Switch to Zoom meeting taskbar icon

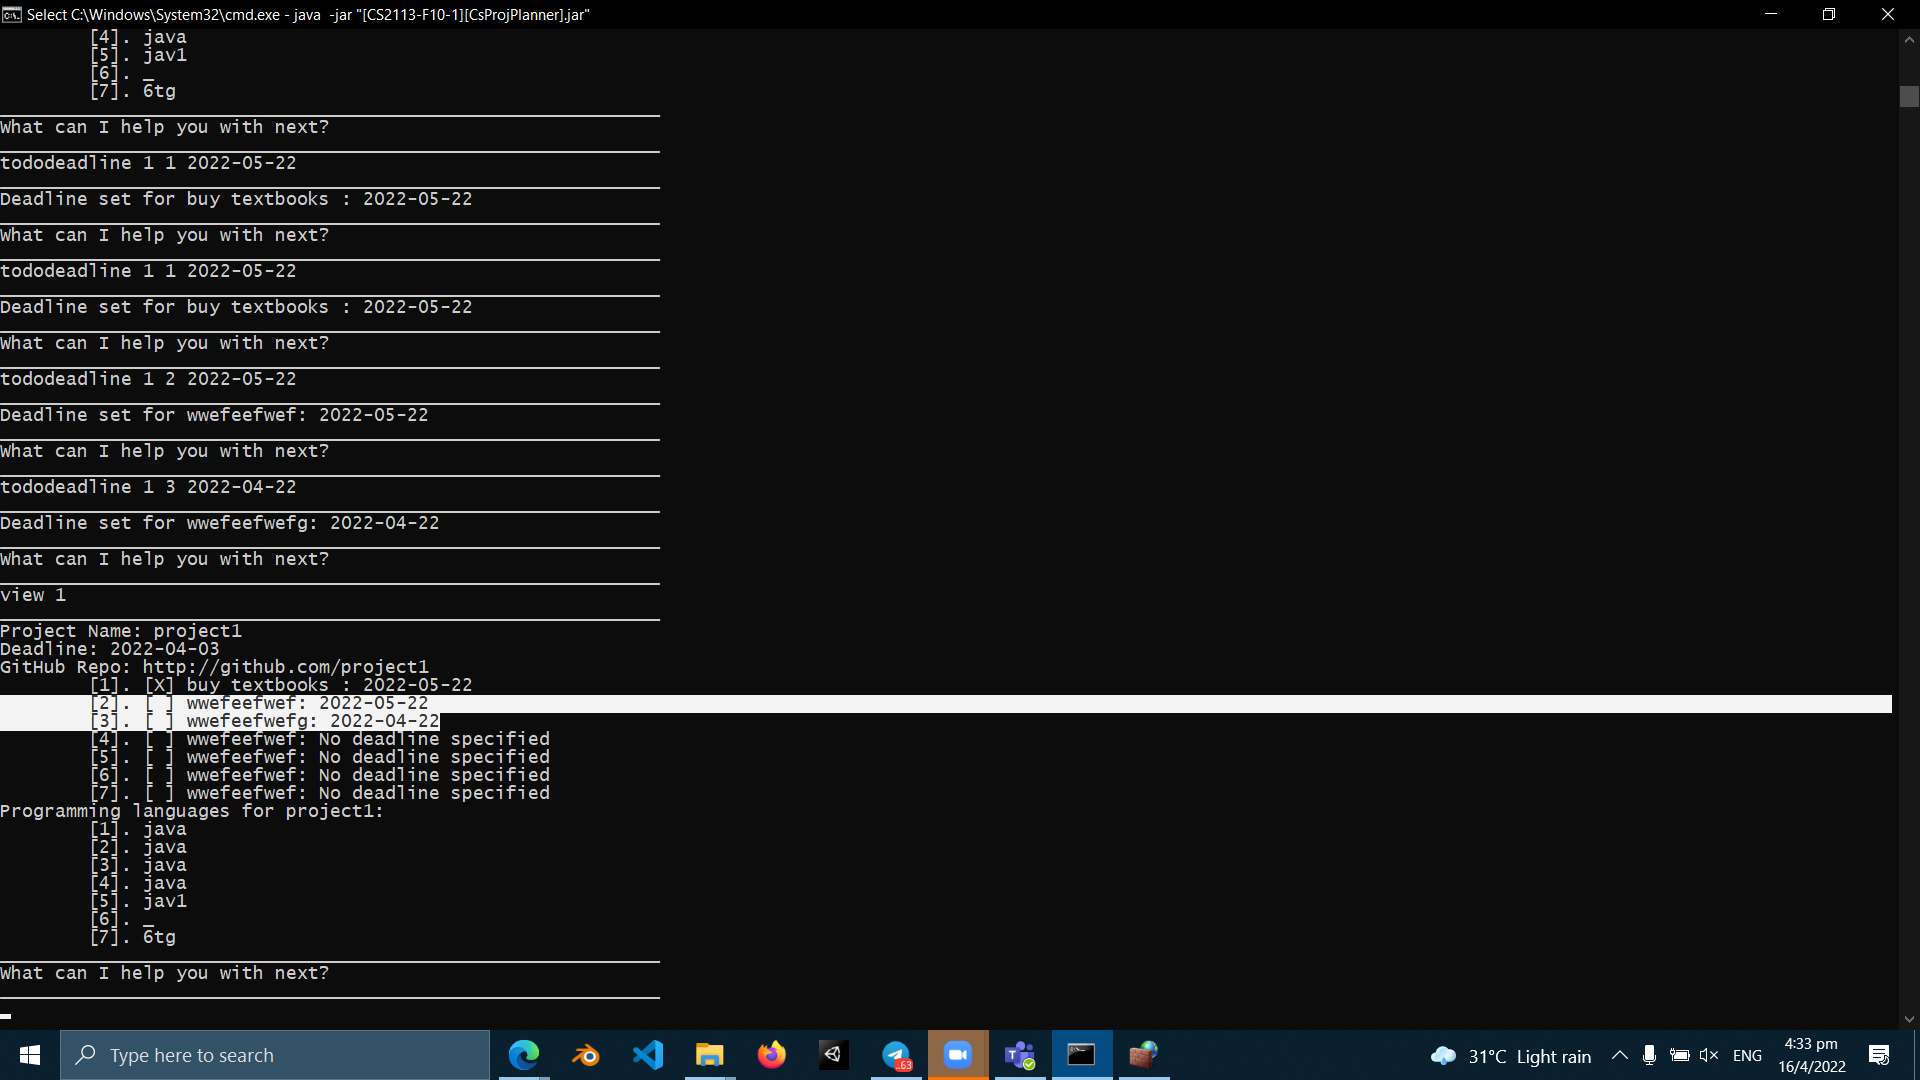click(958, 1055)
